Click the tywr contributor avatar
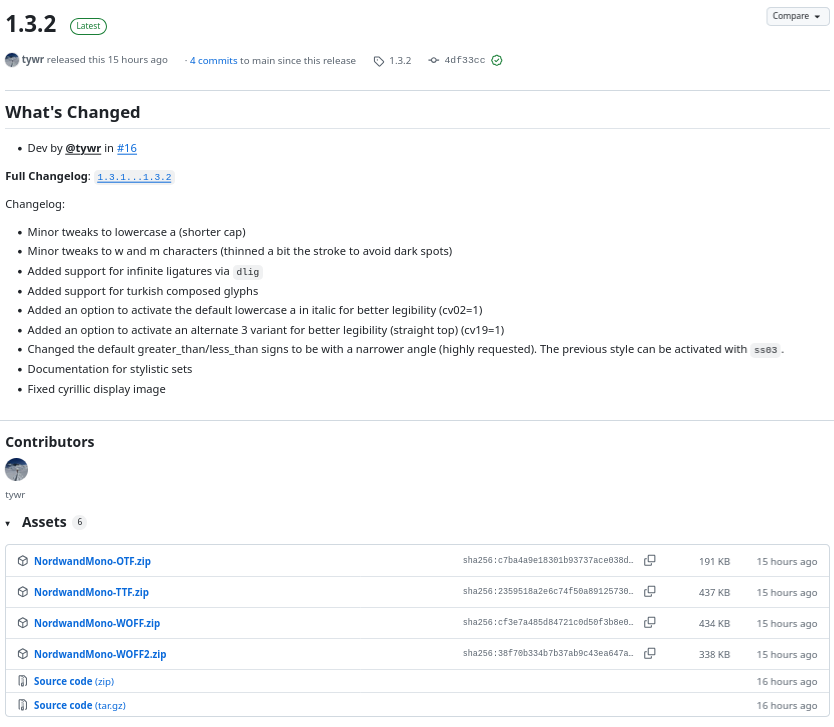This screenshot has height=727, width=834. click(16, 470)
